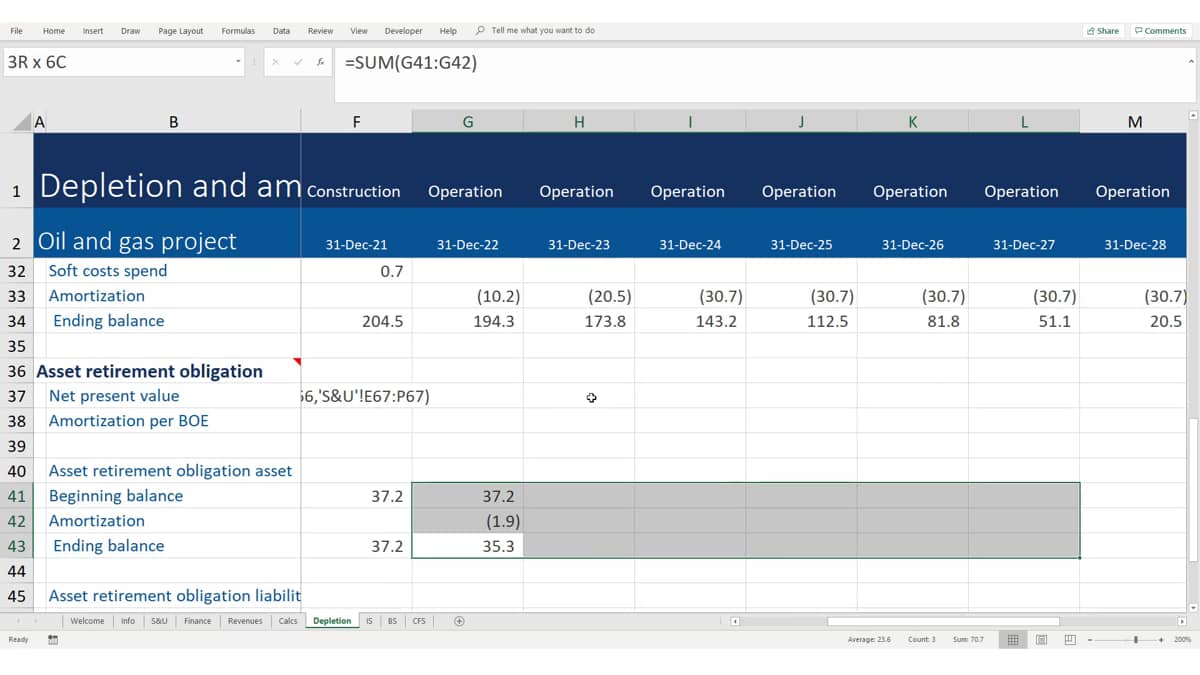Switch to the IS sheet tab
Screen dimensions: 1200x675
point(369,621)
